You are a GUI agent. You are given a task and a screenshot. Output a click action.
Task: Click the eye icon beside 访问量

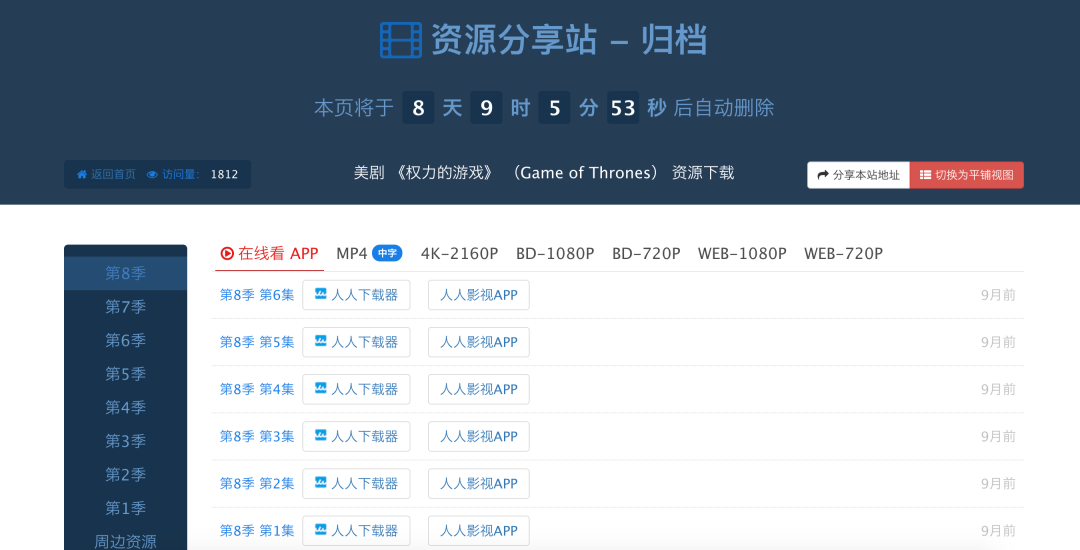pyautogui.click(x=152, y=174)
